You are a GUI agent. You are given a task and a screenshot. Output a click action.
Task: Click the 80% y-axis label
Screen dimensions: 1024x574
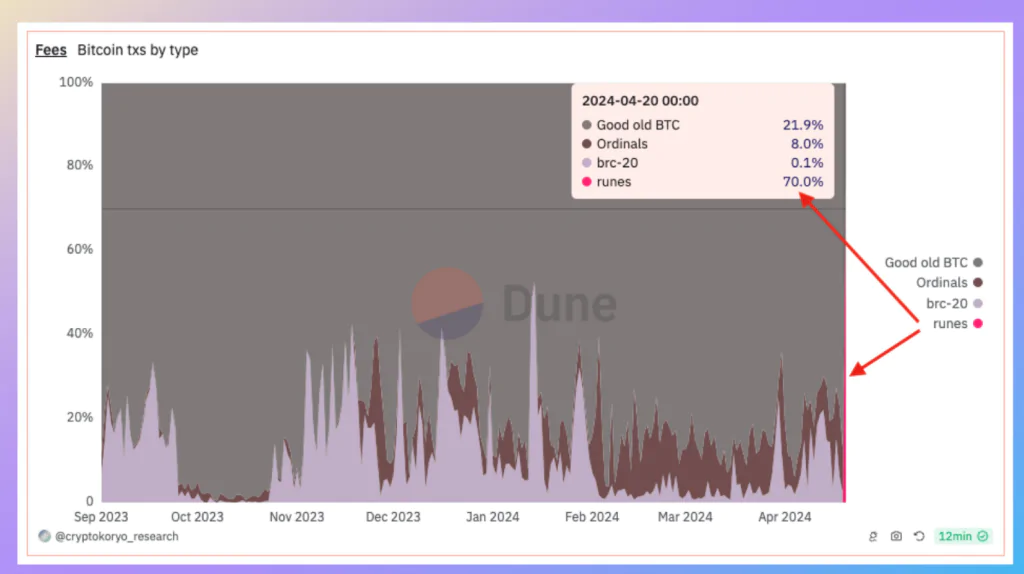[x=80, y=165]
